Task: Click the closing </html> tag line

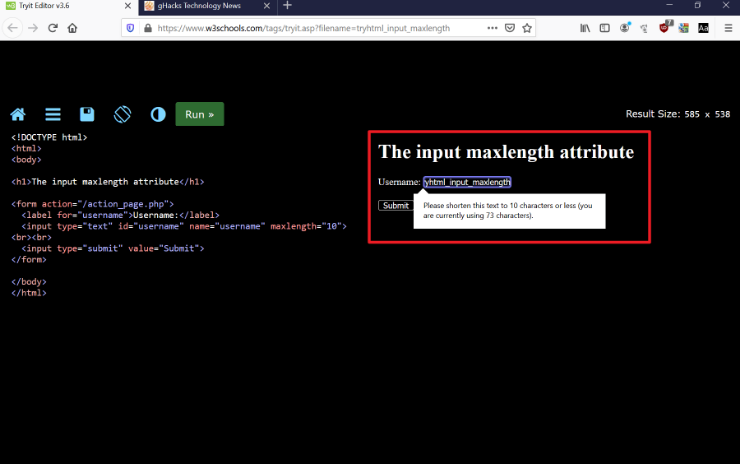Action: 29,293
